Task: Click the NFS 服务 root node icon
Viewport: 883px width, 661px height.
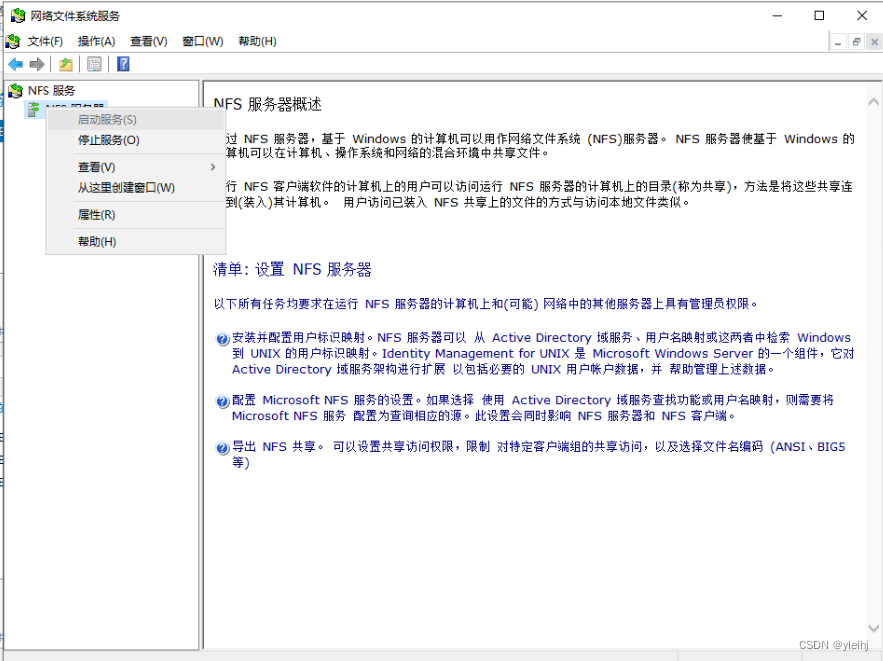Action: point(15,91)
